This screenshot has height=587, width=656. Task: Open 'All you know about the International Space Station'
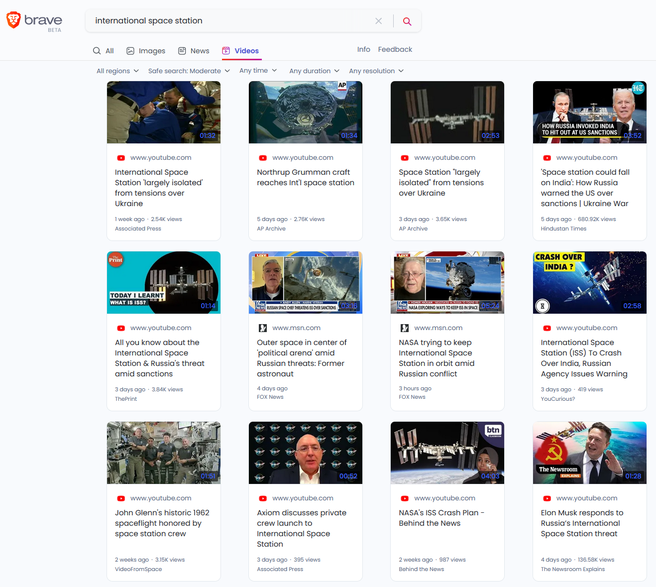(x=159, y=358)
